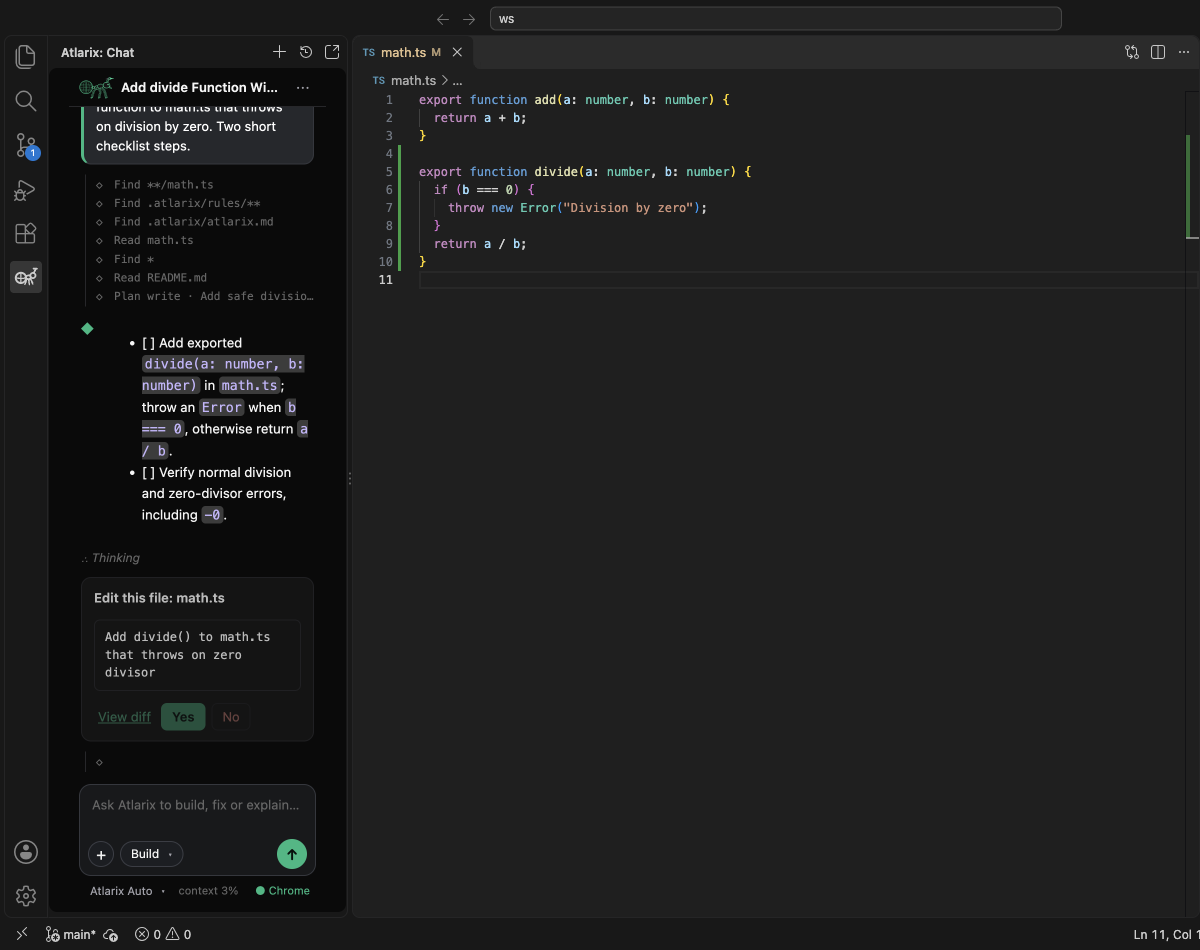
Task: Click the Add divide Function chat title
Action: click(x=199, y=88)
